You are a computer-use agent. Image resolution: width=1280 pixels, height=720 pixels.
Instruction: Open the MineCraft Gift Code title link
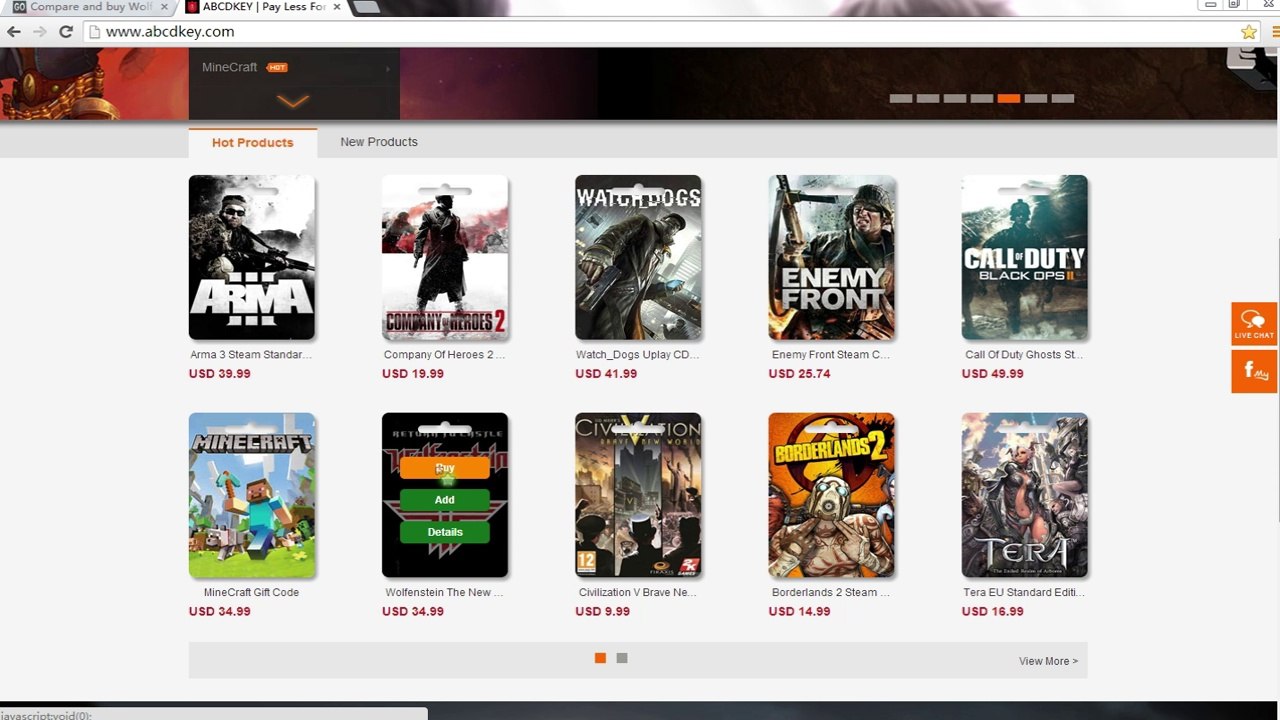coord(251,593)
